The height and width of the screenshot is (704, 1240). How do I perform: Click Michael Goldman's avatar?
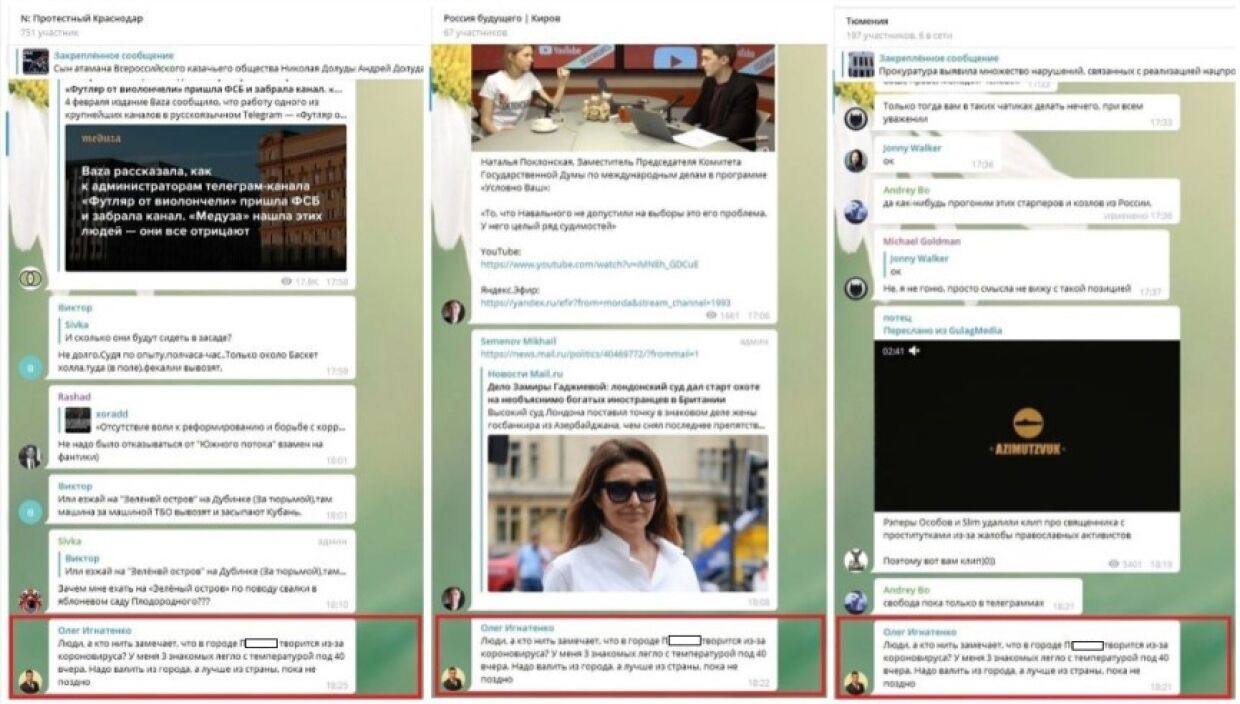(x=855, y=288)
